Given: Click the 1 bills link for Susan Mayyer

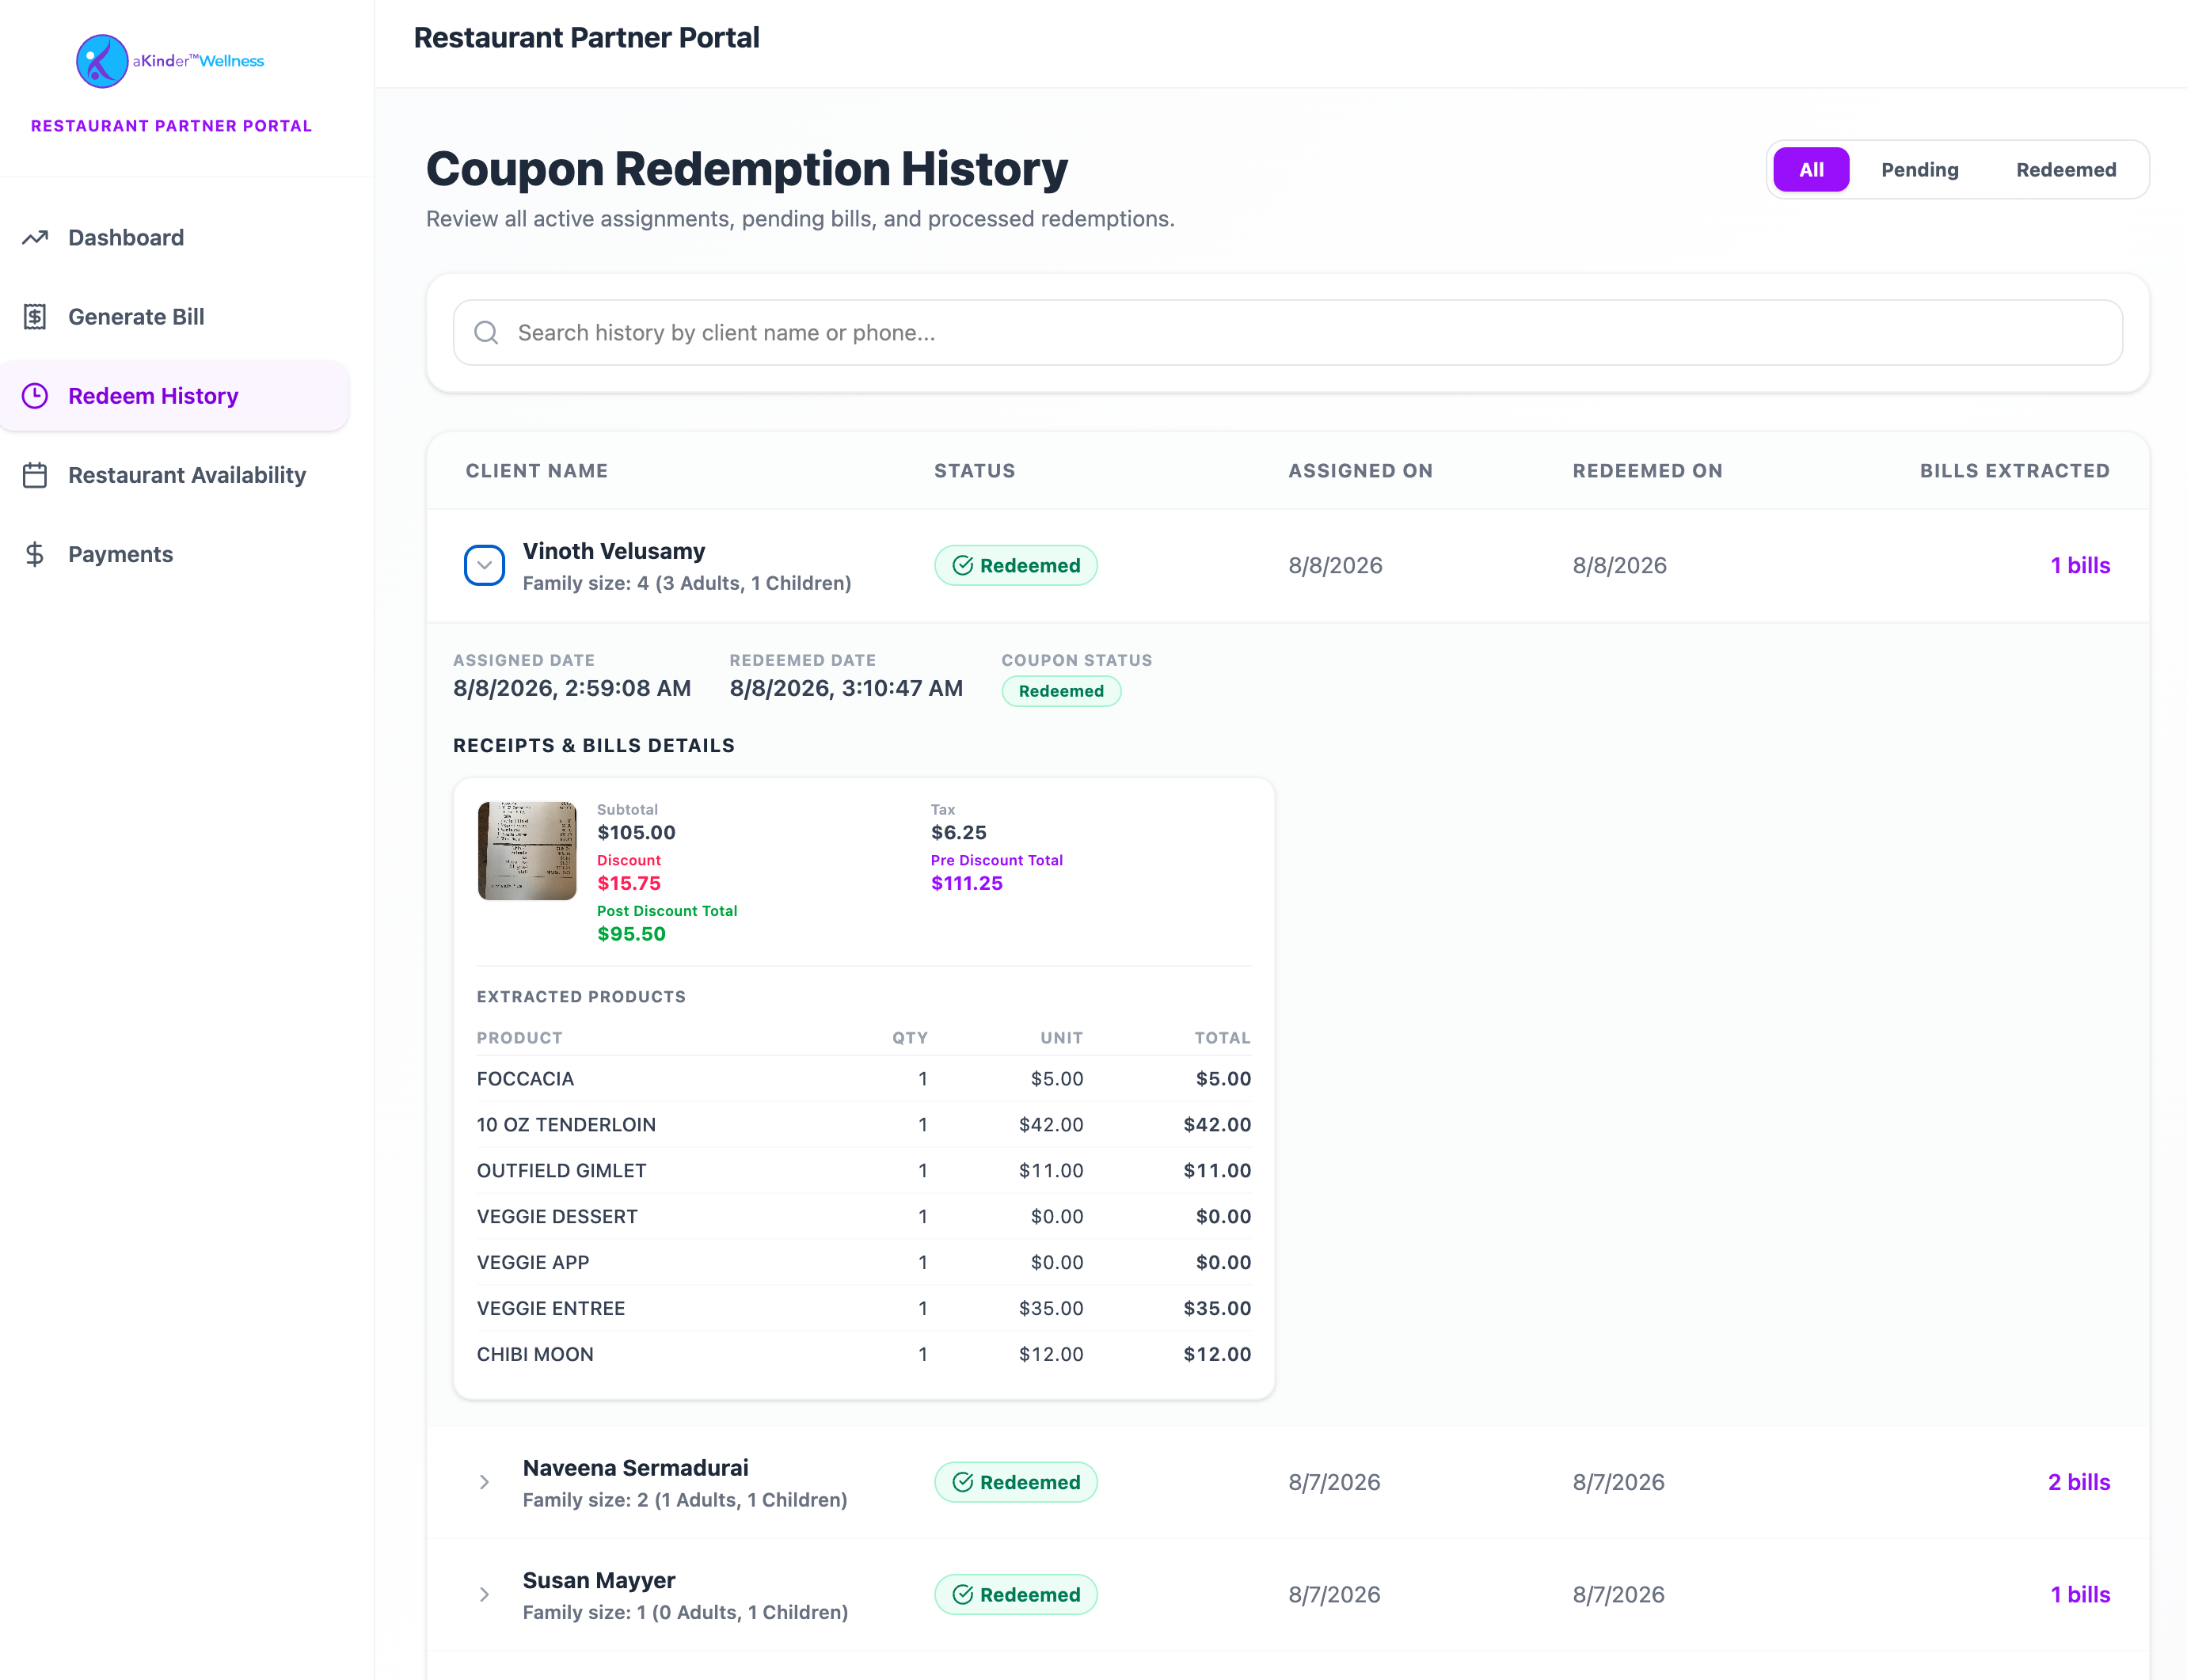Looking at the screenshot, I should (x=2080, y=1595).
